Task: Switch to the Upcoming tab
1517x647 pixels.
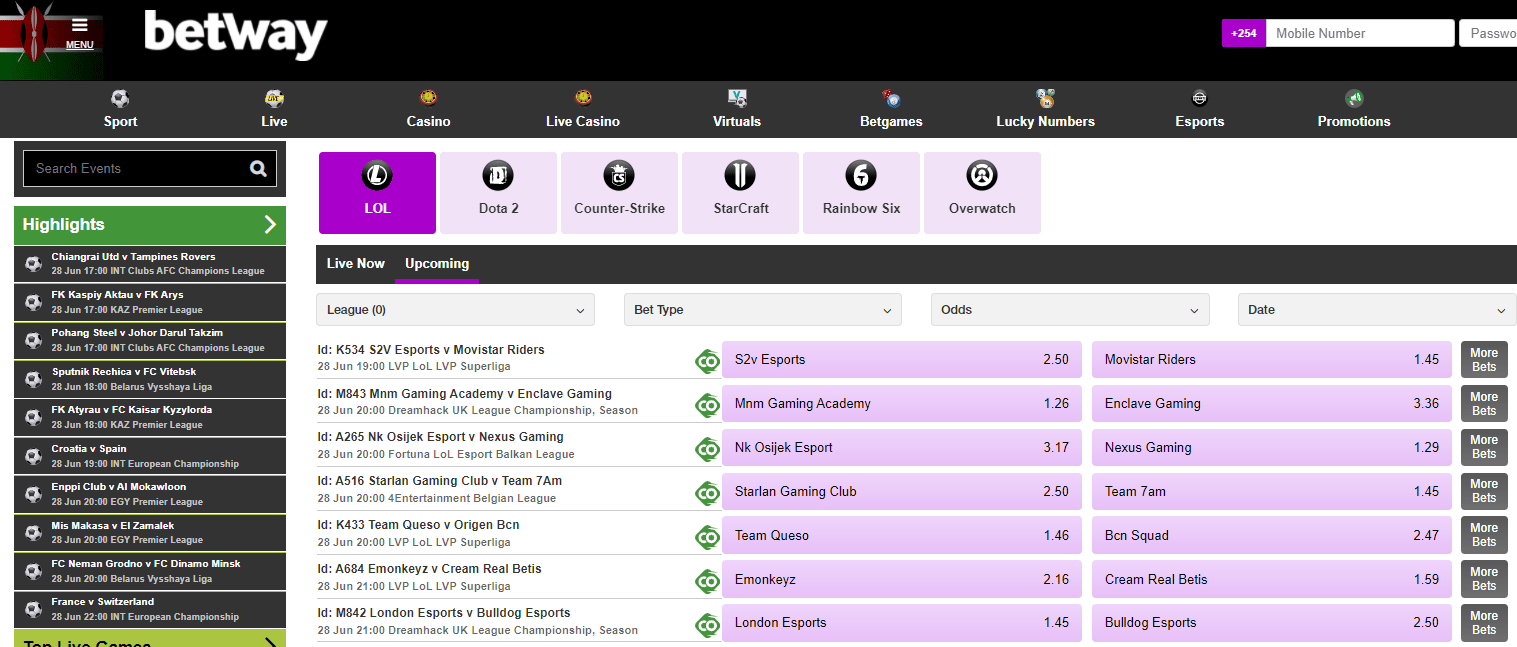Action: 437,263
